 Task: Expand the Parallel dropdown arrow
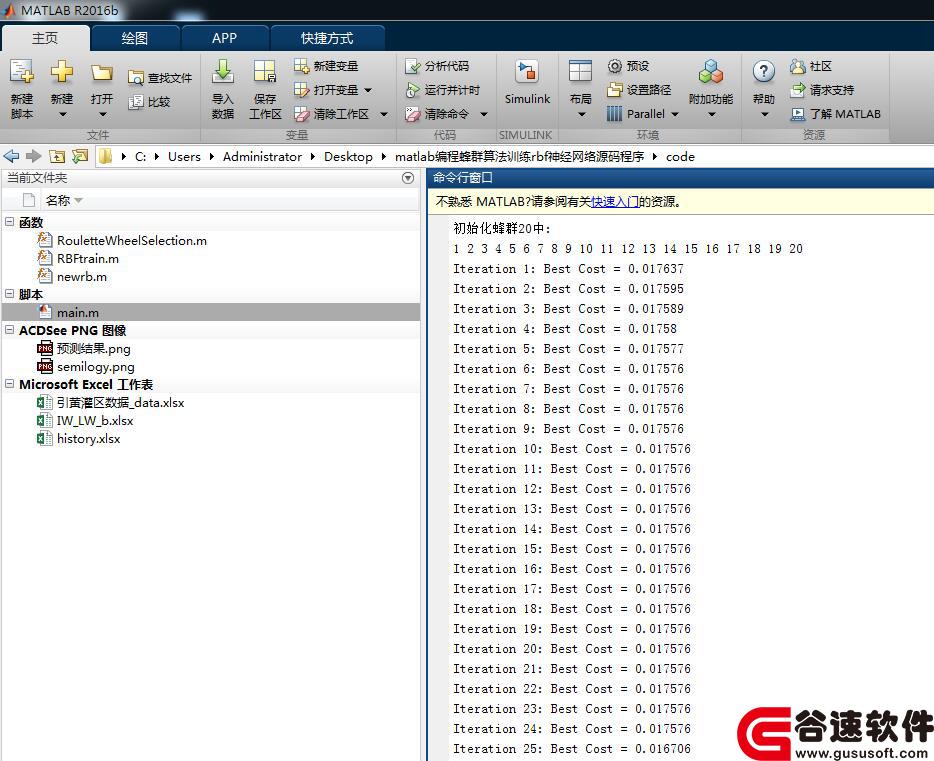pyautogui.click(x=675, y=114)
